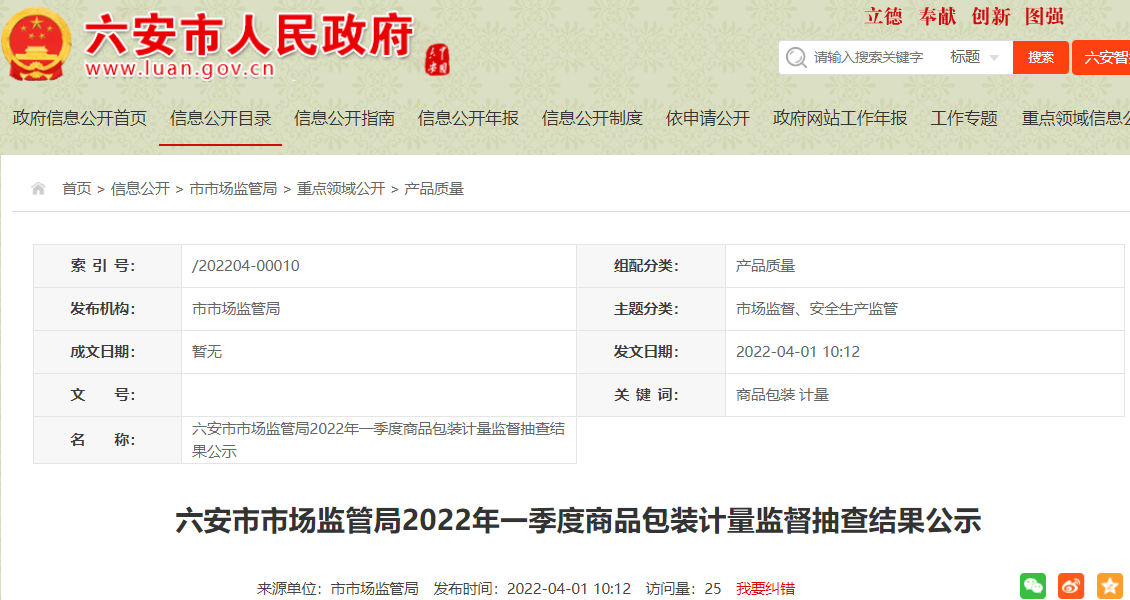
Task: Click the national emblem logo
Action: point(35,44)
